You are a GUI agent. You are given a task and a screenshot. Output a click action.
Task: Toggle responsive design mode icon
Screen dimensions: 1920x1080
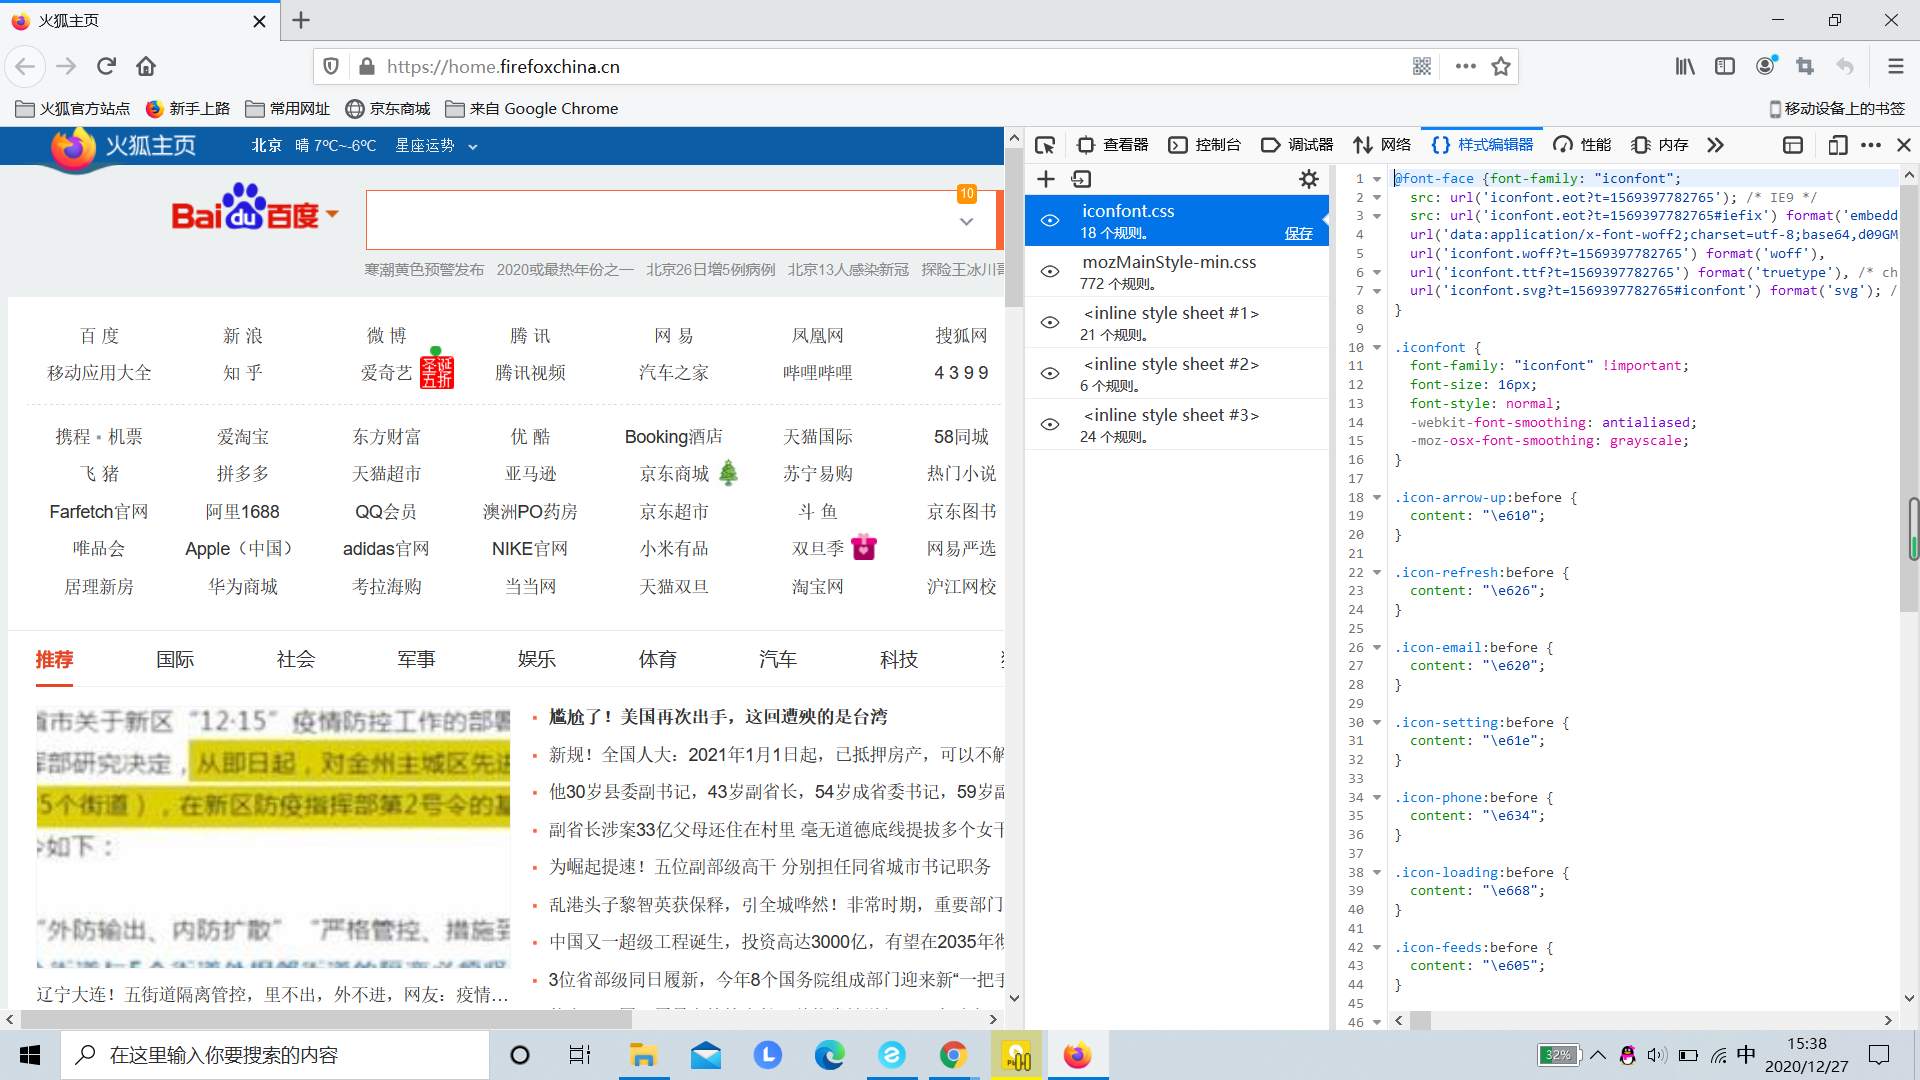coord(1837,145)
